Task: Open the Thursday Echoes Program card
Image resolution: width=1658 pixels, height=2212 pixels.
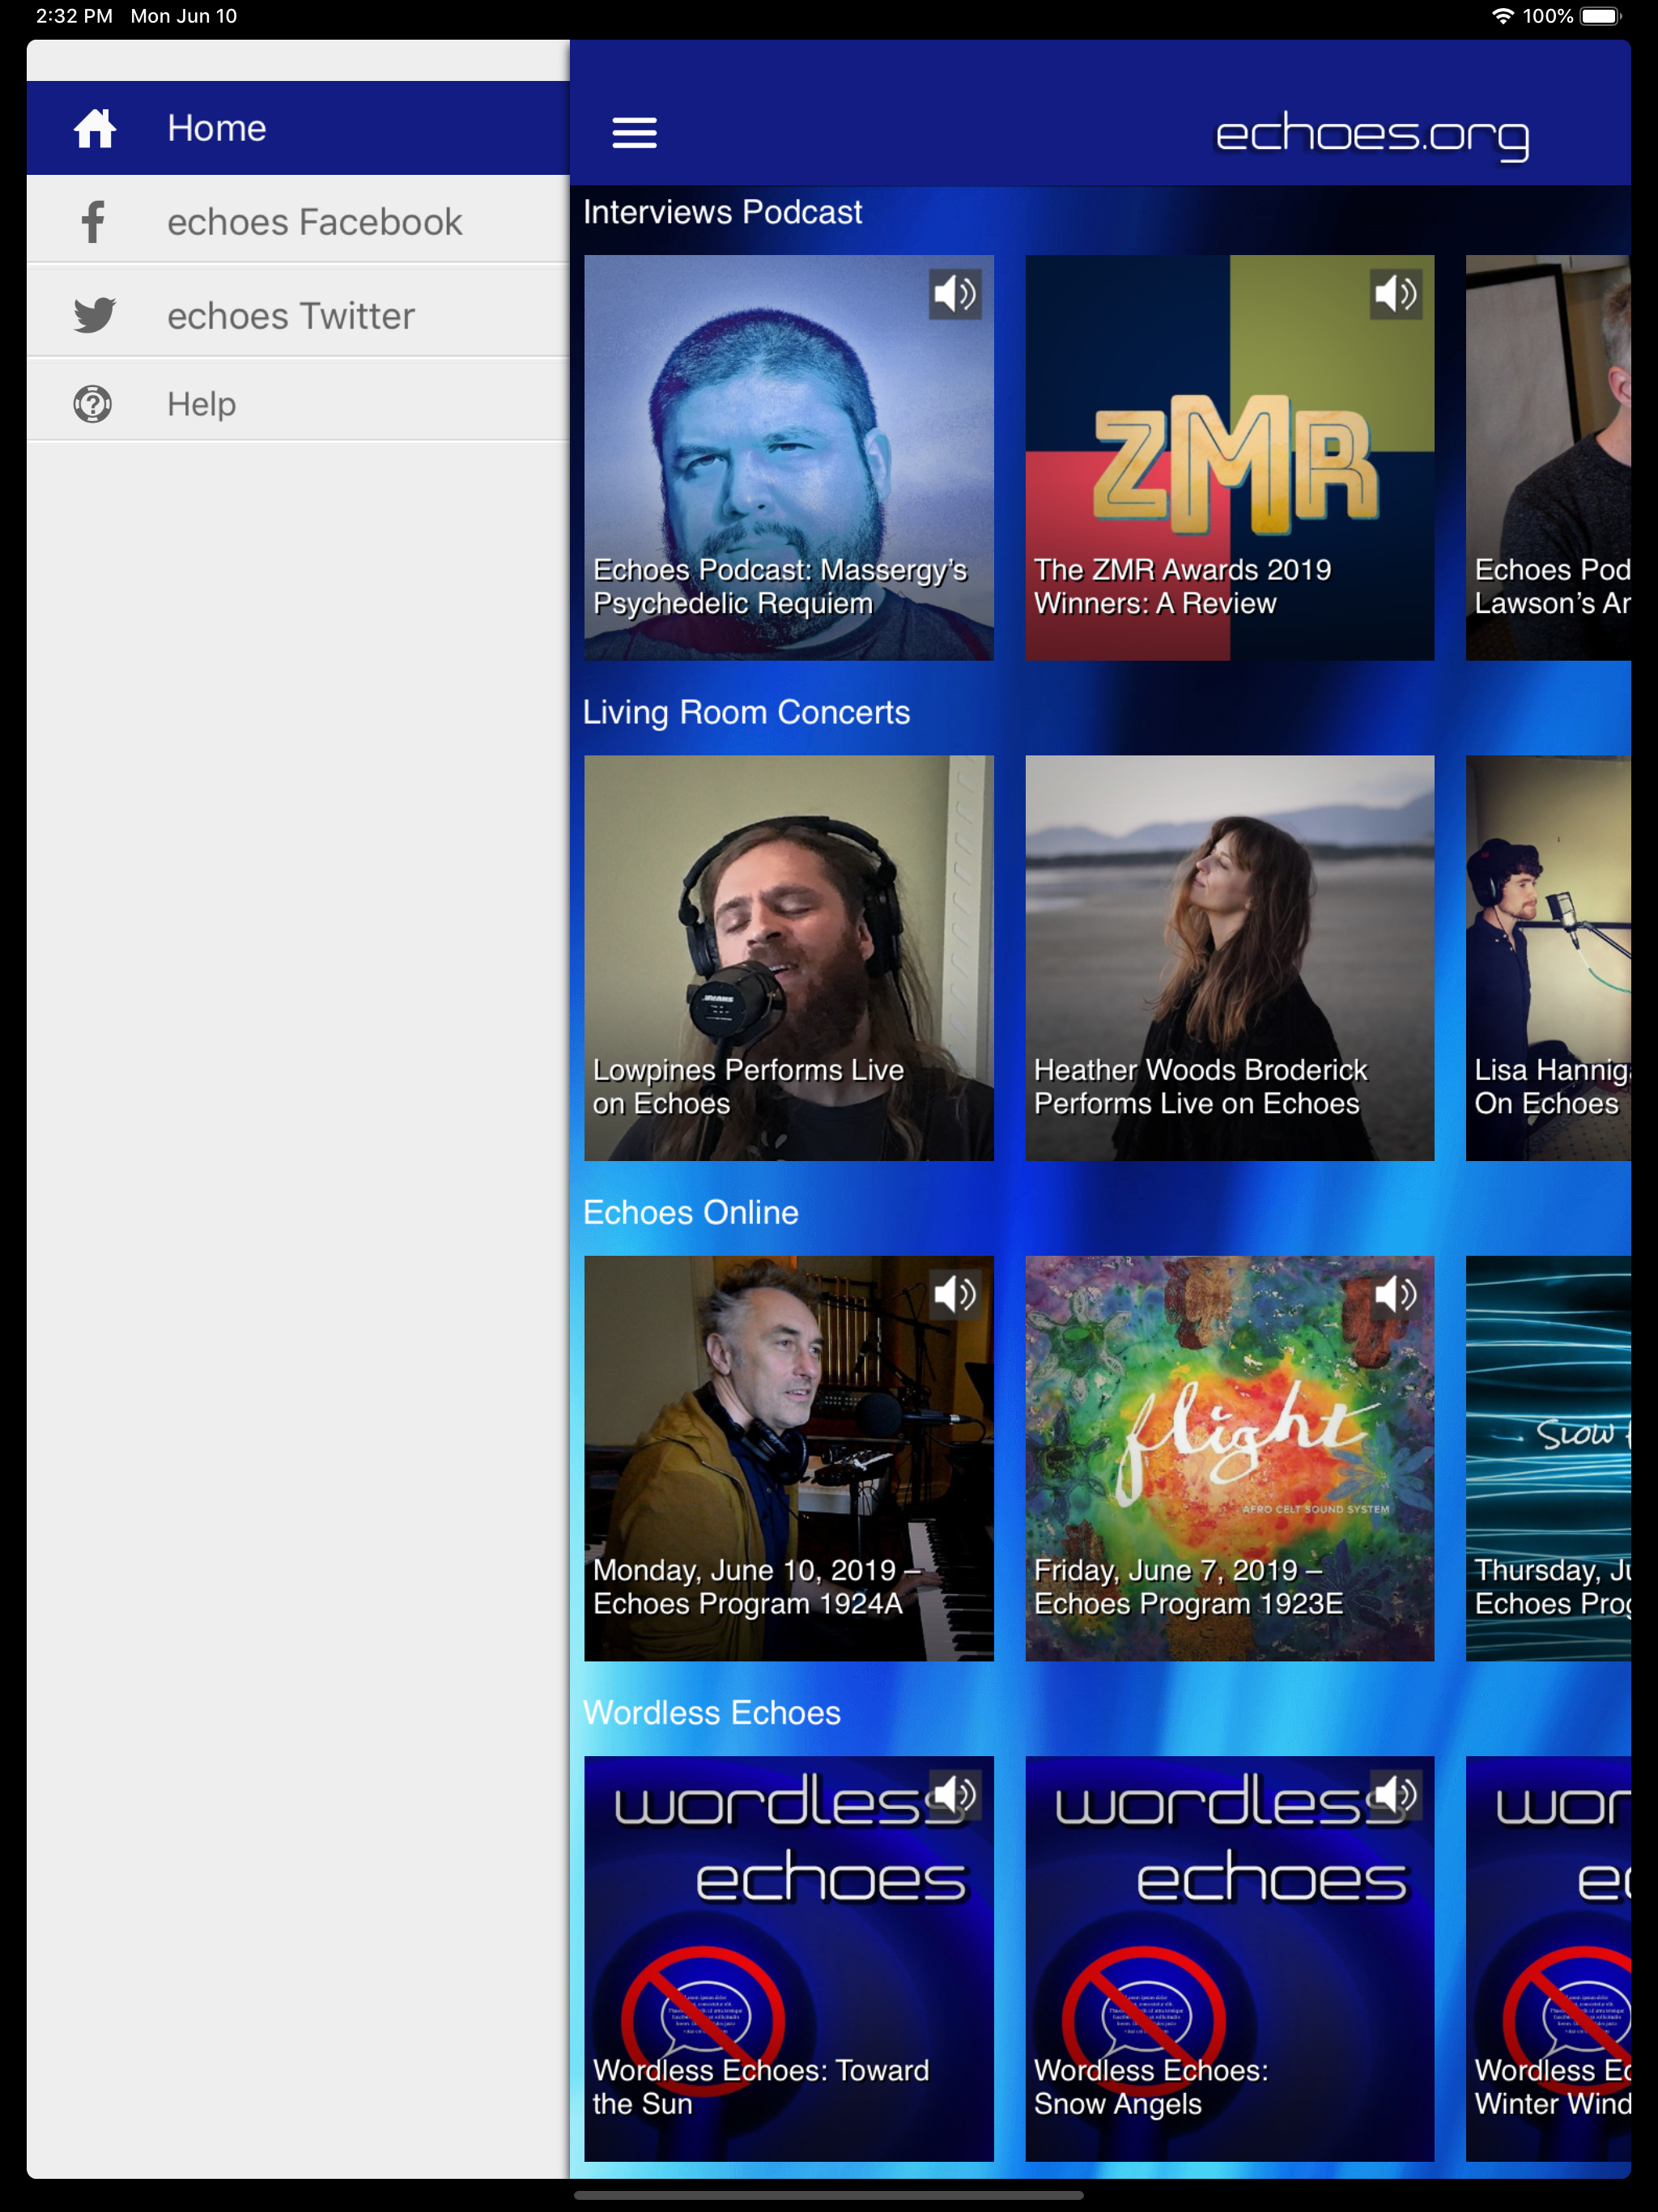Action: click(1548, 1458)
